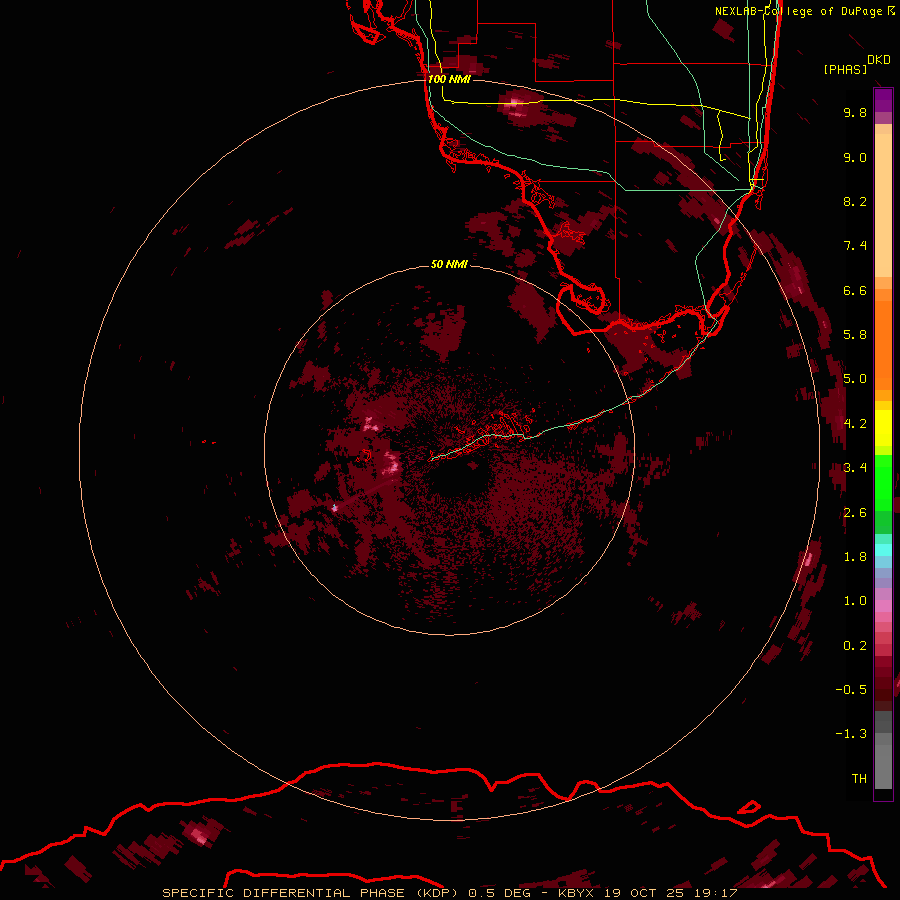Click the 9.0 value on the color scale
This screenshot has height=900, width=900.
click(855, 157)
